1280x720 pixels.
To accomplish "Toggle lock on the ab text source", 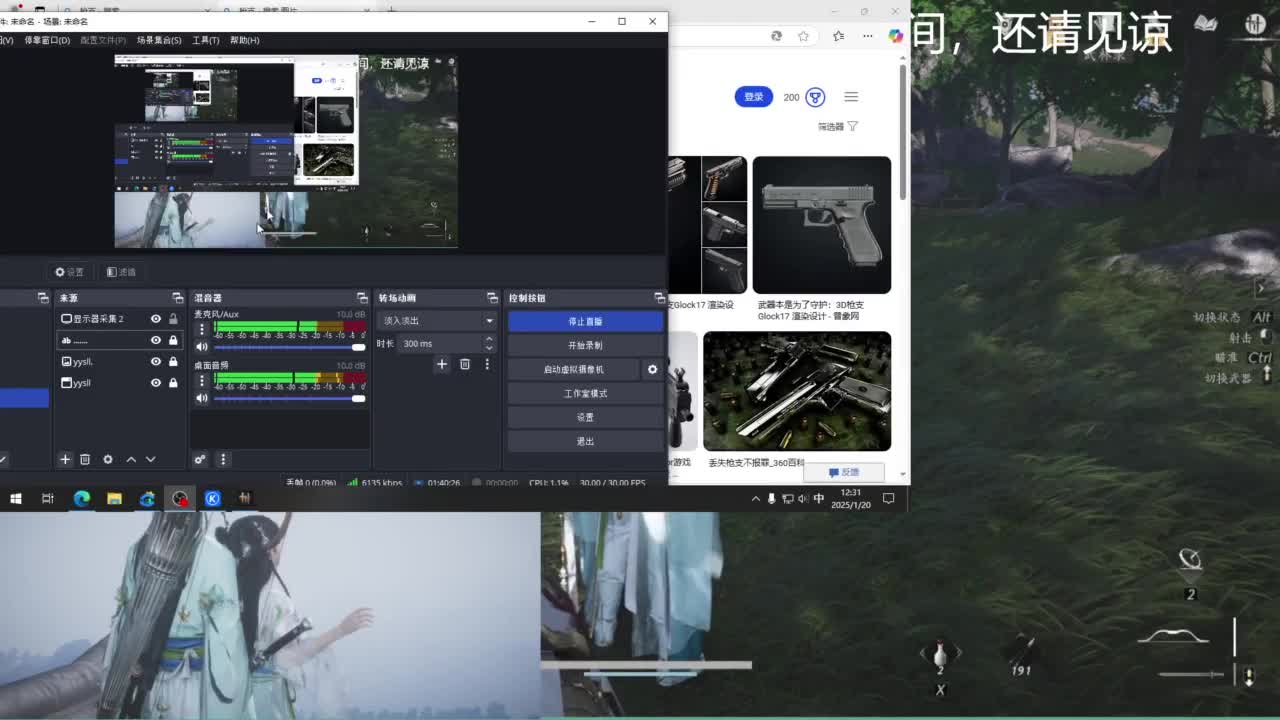I will (x=173, y=340).
